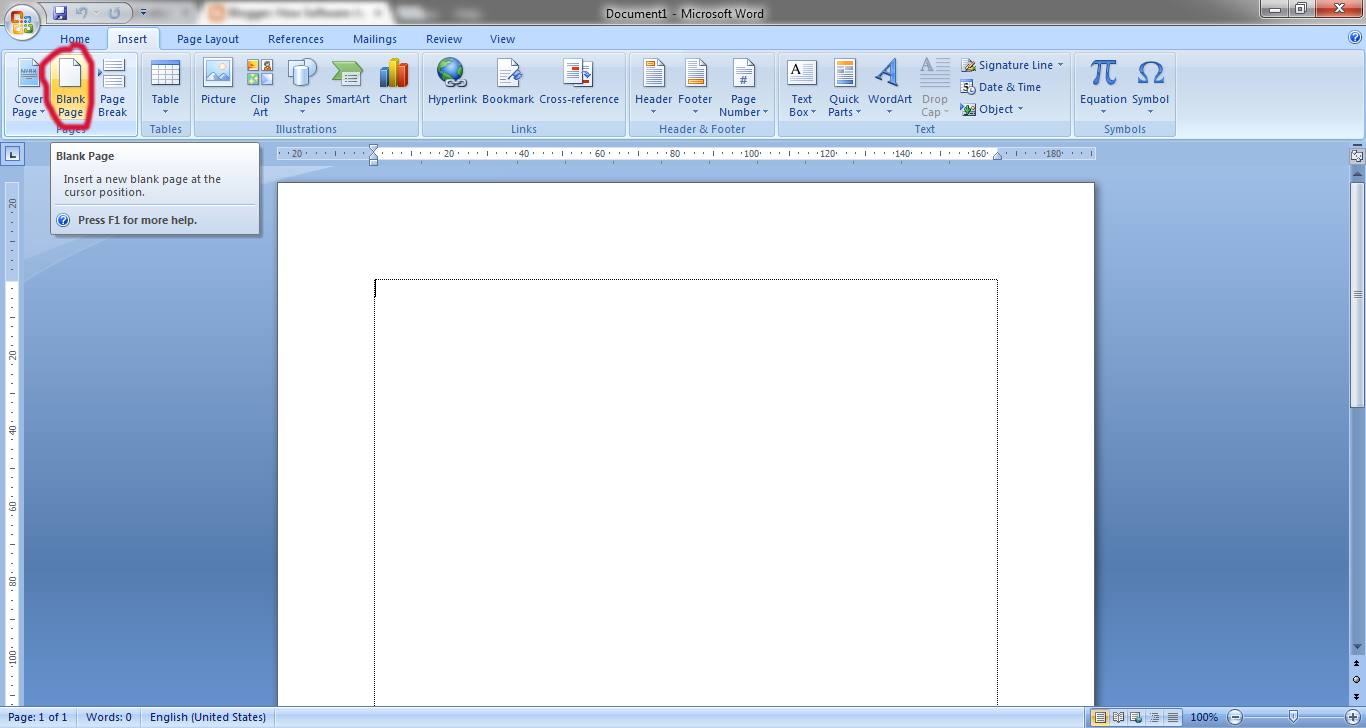Click the Words: 0 counter
The height and width of the screenshot is (728, 1366).
108,717
